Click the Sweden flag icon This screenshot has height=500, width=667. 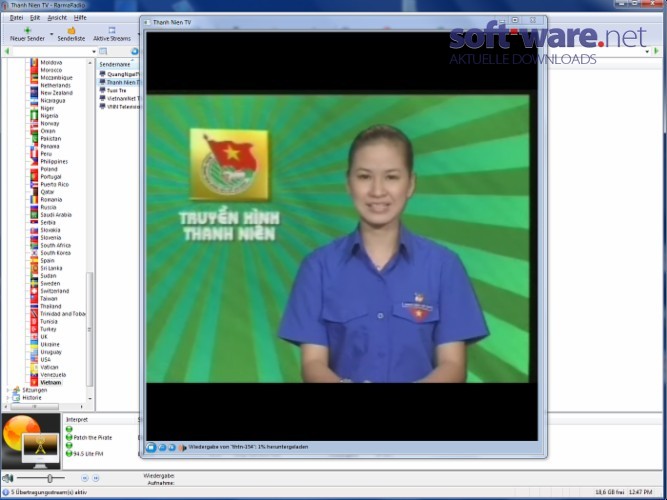[34, 283]
